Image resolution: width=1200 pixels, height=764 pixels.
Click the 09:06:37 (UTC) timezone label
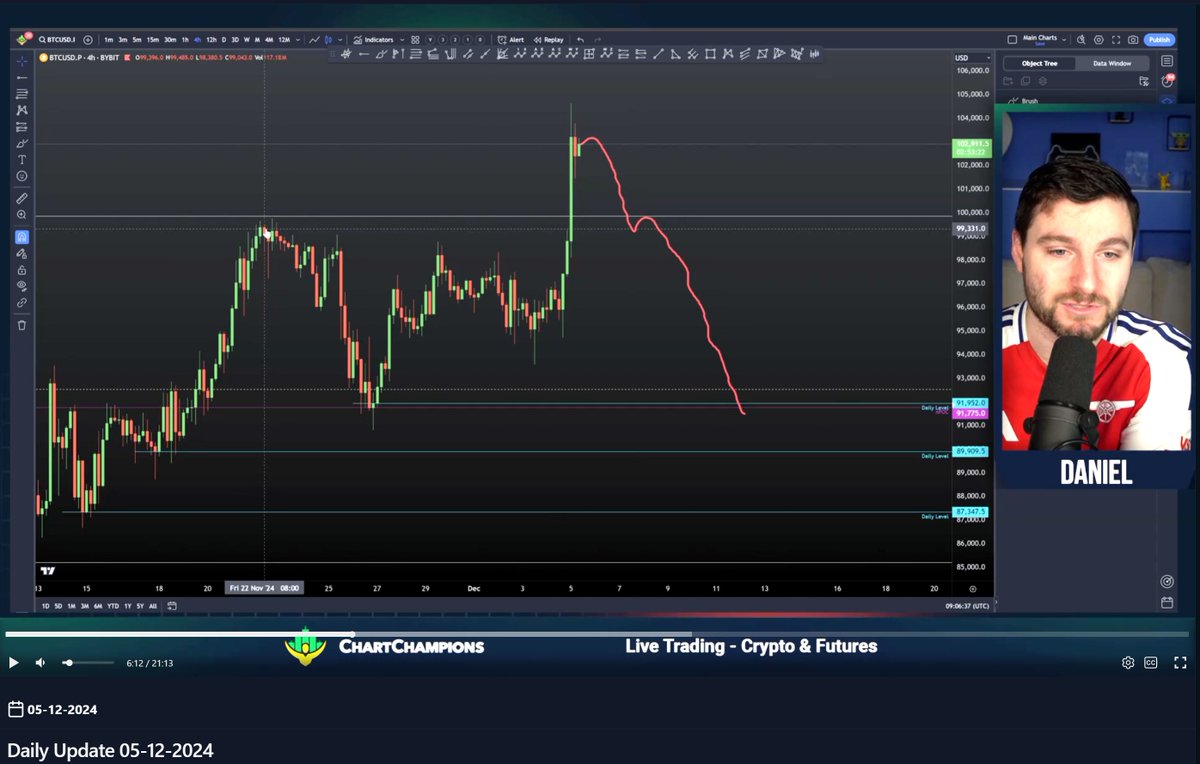967,606
